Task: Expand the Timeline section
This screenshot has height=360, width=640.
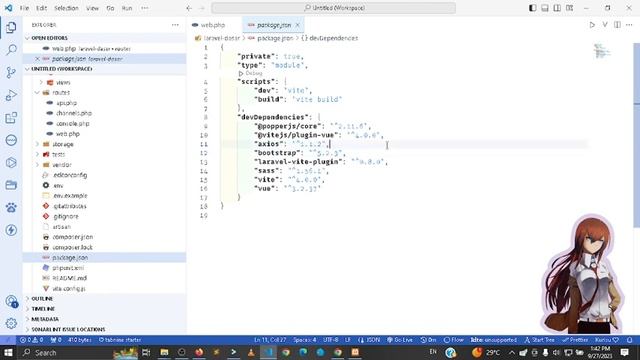Action: 104,309
